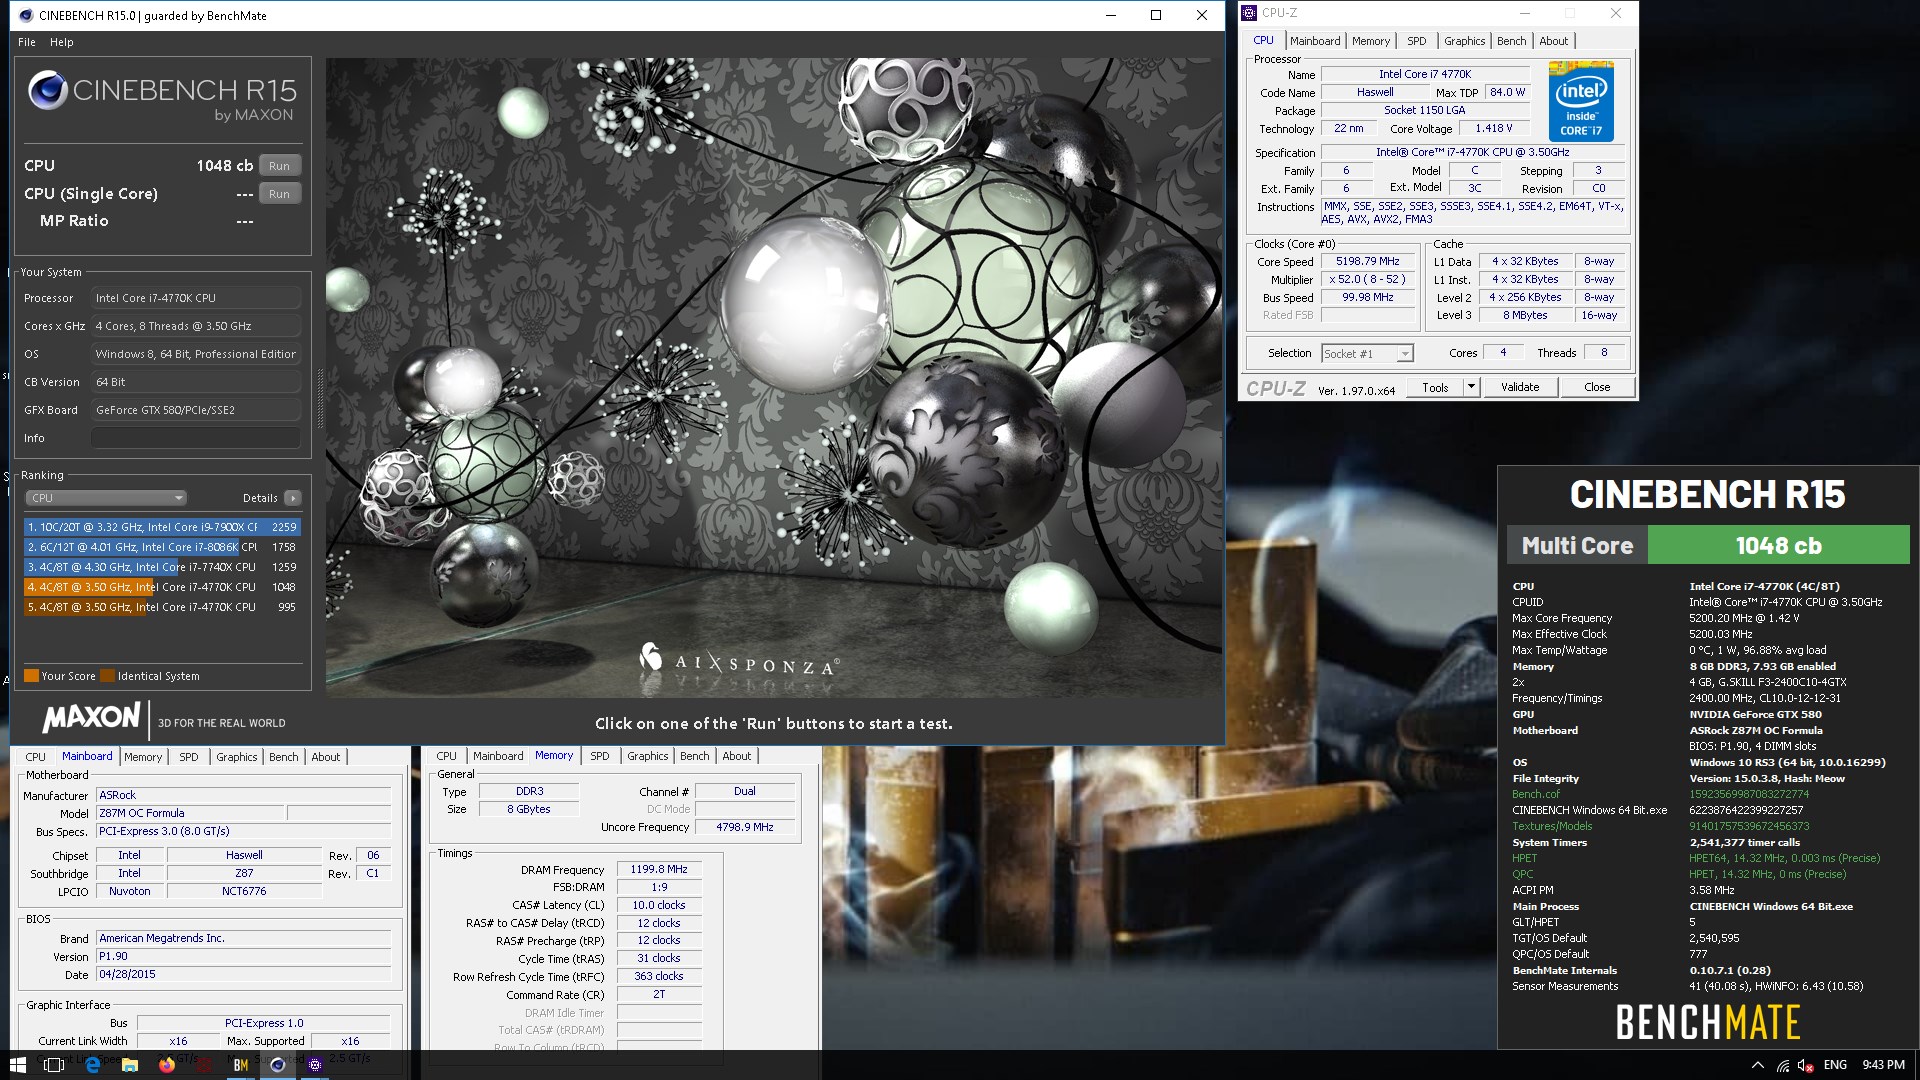
Task: Switch to CPU-Z taskbar icon
Action: [314, 1065]
